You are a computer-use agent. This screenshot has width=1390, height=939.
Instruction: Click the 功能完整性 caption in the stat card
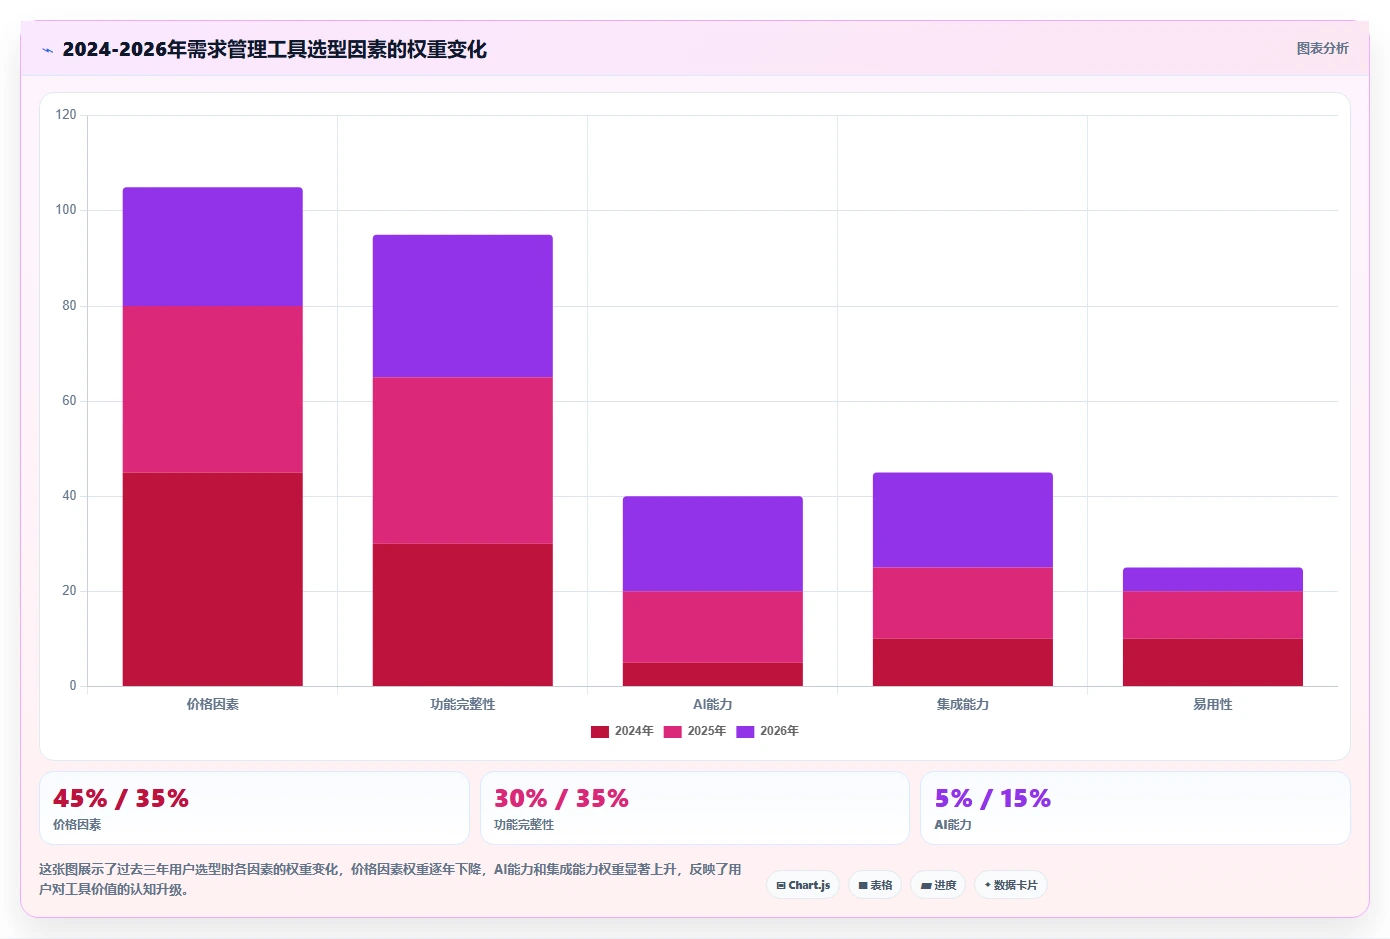[x=524, y=825]
